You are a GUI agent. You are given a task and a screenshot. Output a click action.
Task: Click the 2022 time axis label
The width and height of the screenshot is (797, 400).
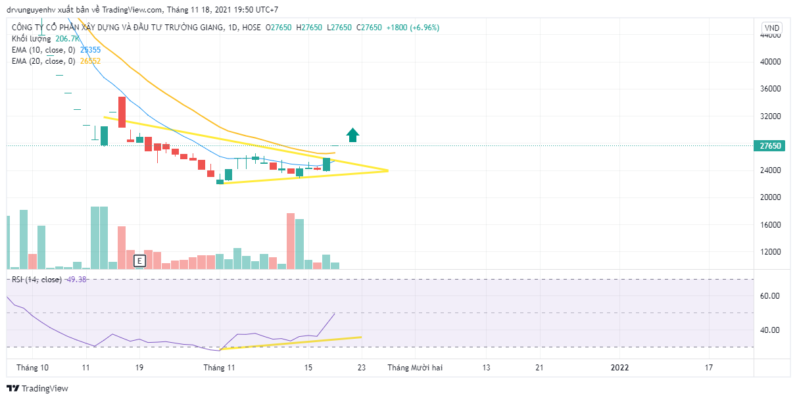[x=620, y=367]
